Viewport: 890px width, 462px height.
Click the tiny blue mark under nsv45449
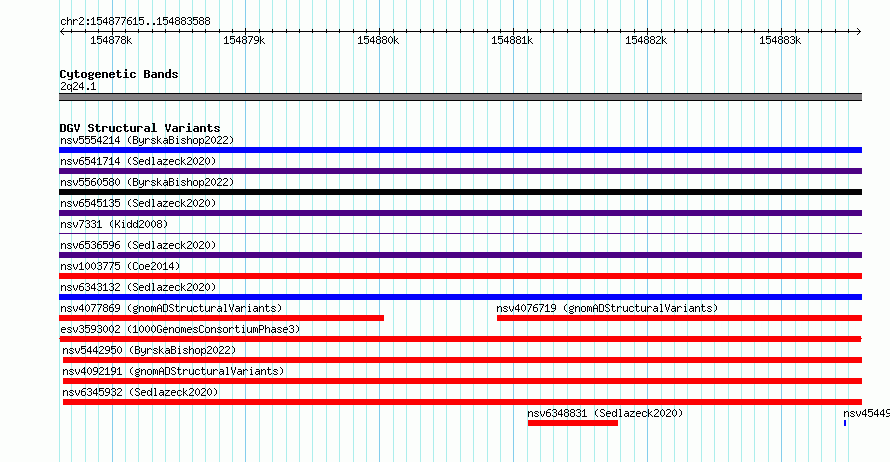845,423
